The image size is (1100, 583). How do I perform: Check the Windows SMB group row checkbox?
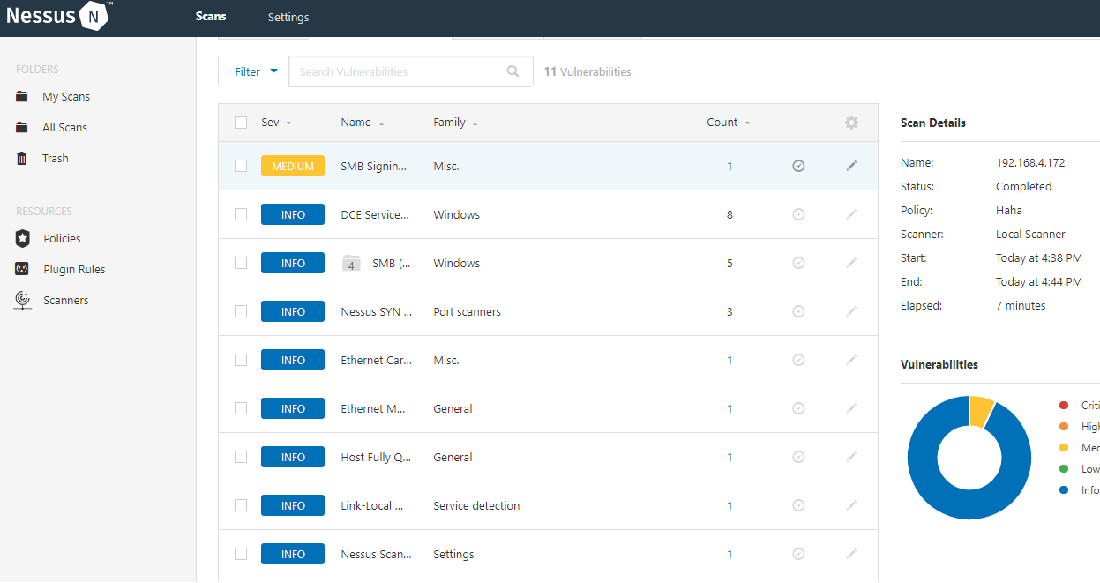tap(241, 263)
